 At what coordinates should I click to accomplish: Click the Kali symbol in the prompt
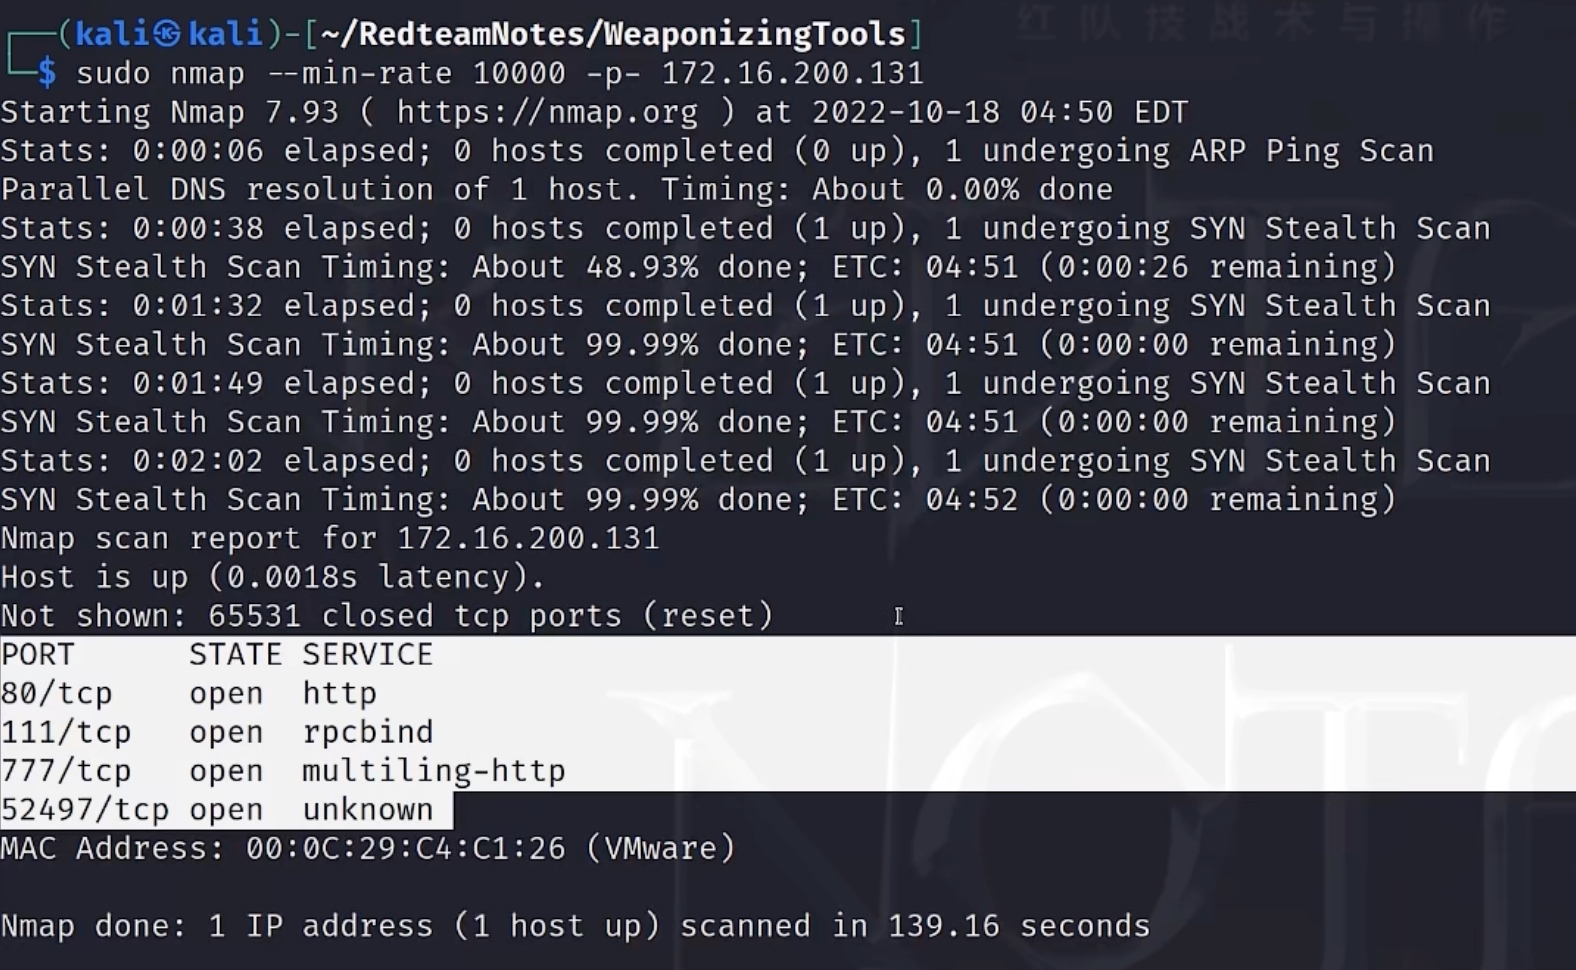[x=168, y=34]
